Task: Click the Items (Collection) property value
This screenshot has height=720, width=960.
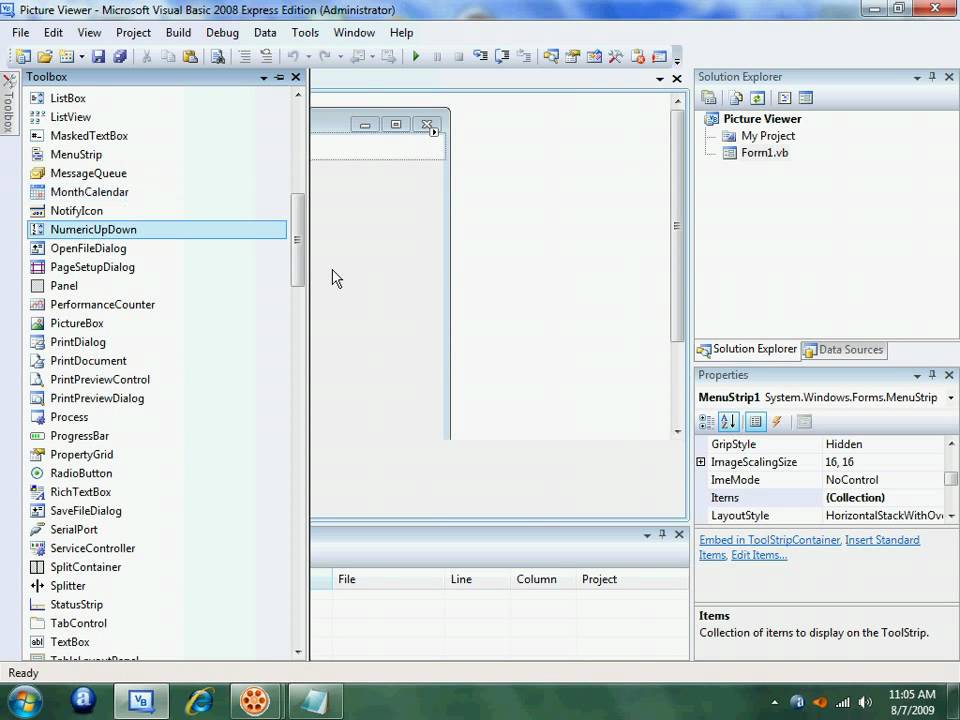Action: coord(882,498)
